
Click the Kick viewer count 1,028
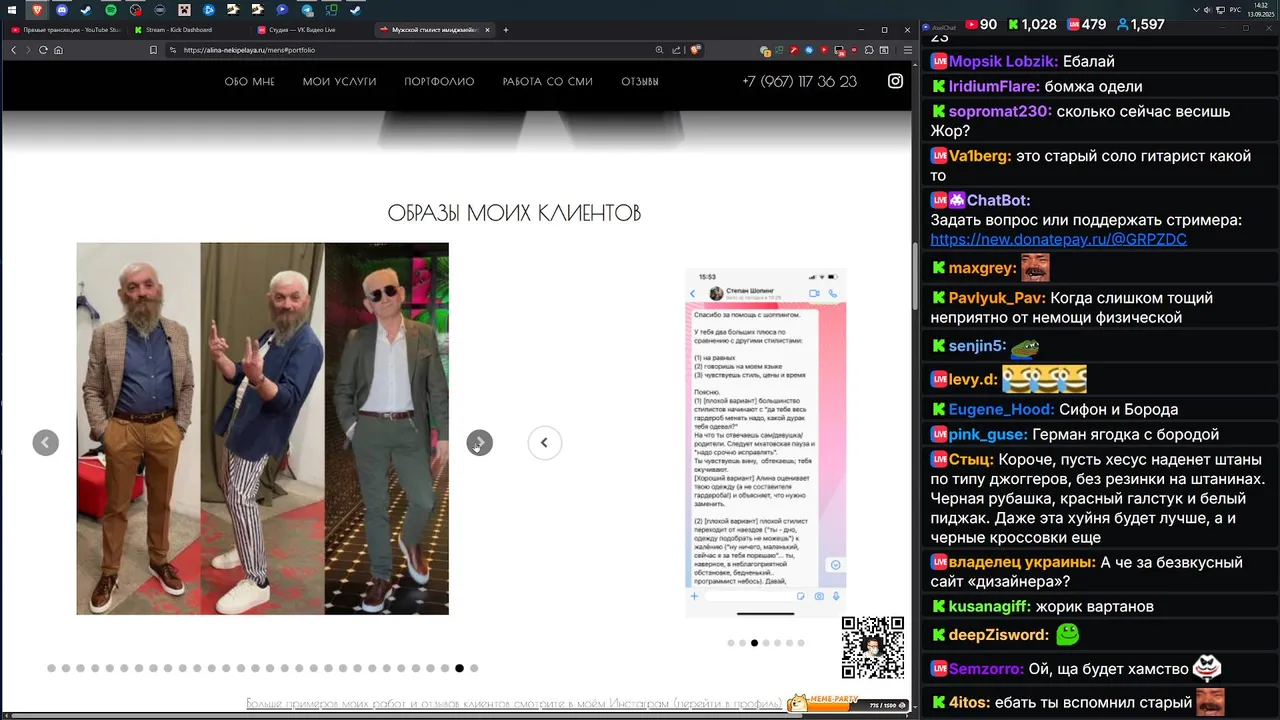click(1032, 25)
